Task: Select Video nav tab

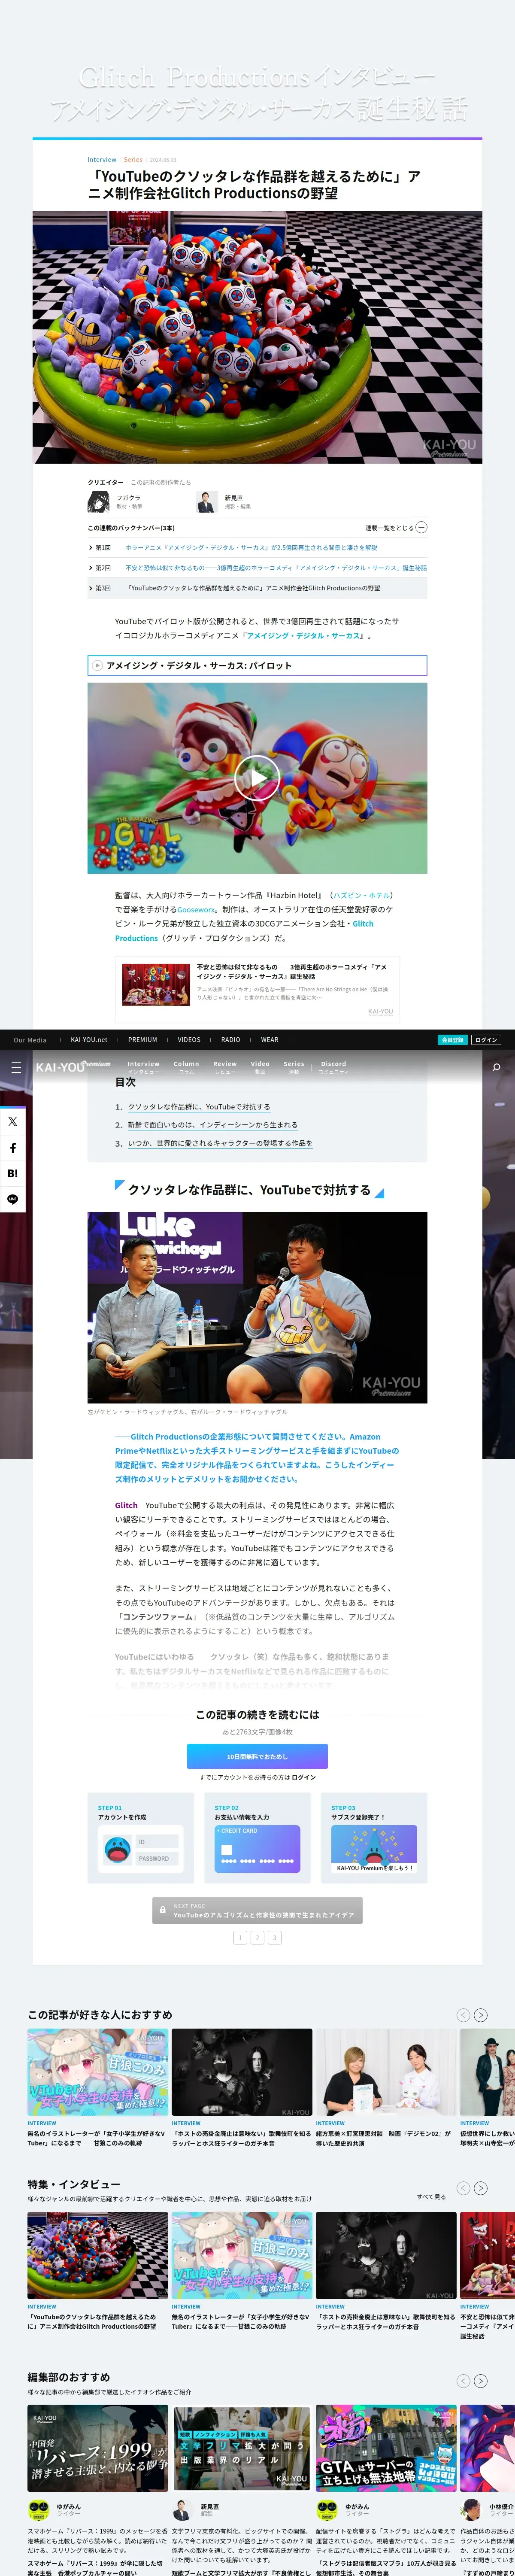Action: click(x=260, y=1067)
